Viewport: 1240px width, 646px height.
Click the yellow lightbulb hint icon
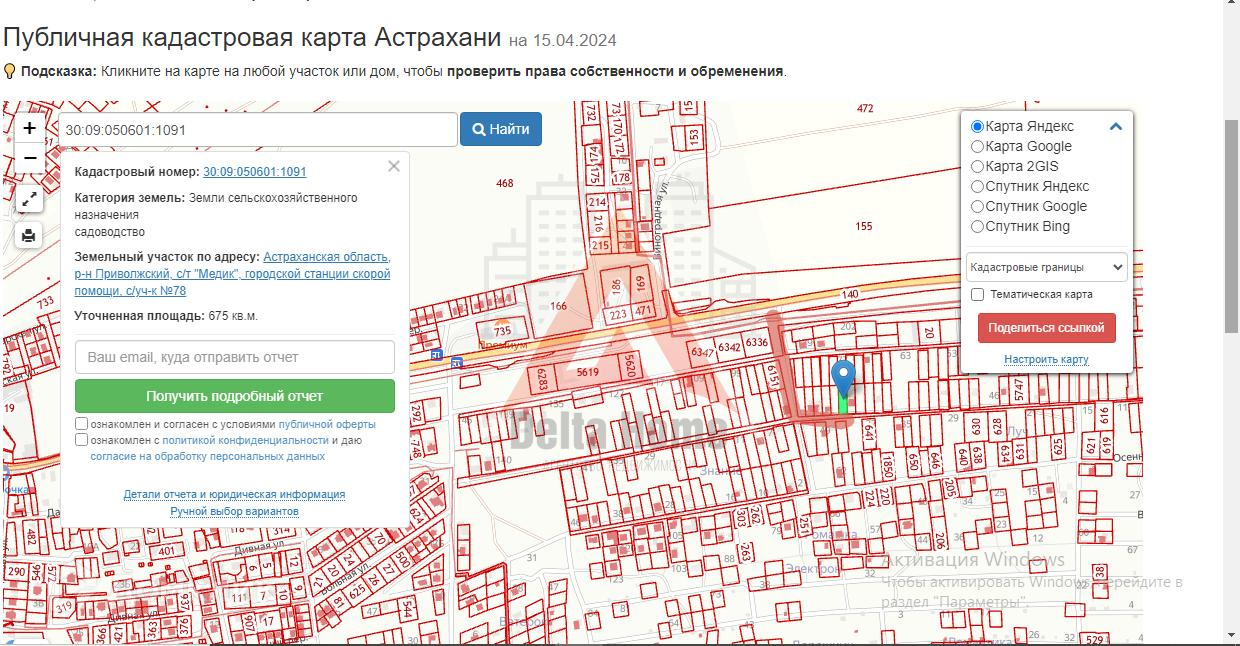9,72
